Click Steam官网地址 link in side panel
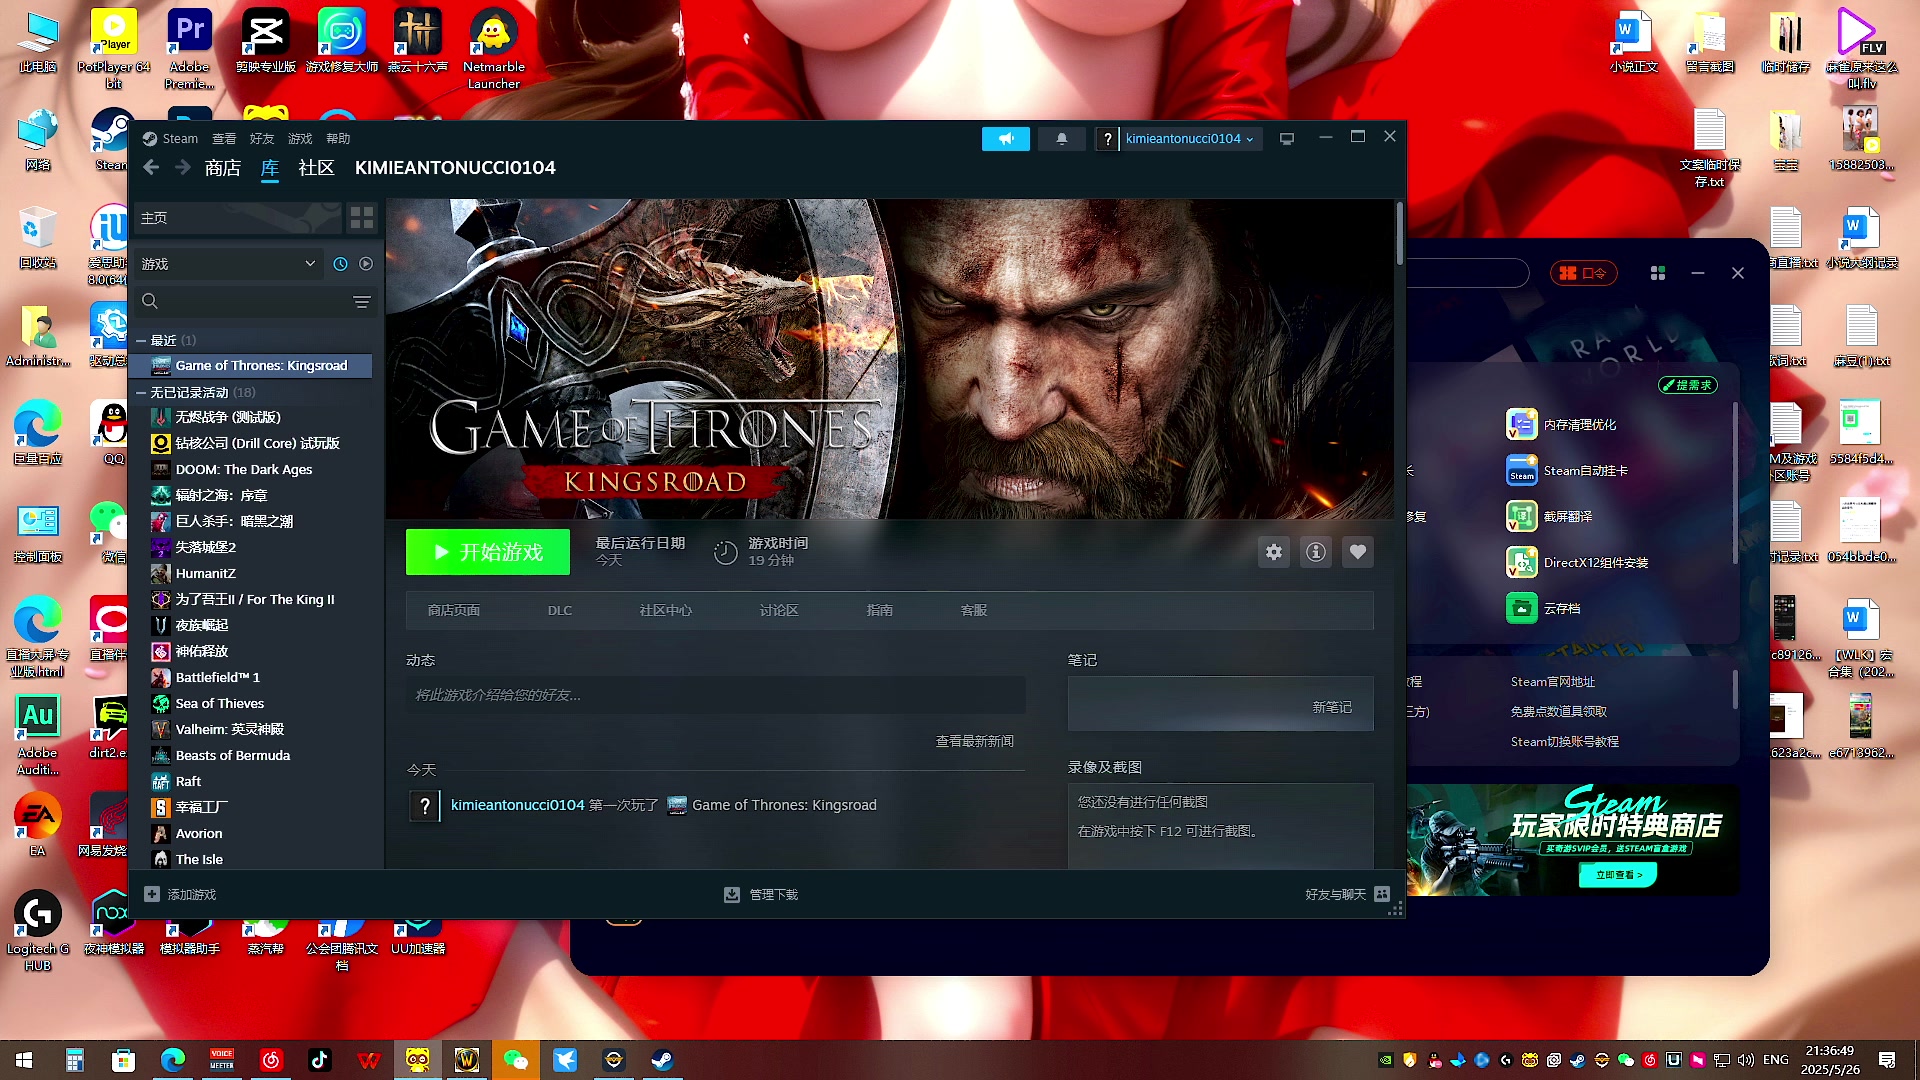Viewport: 1920px width, 1080px height. pyautogui.click(x=1553, y=682)
